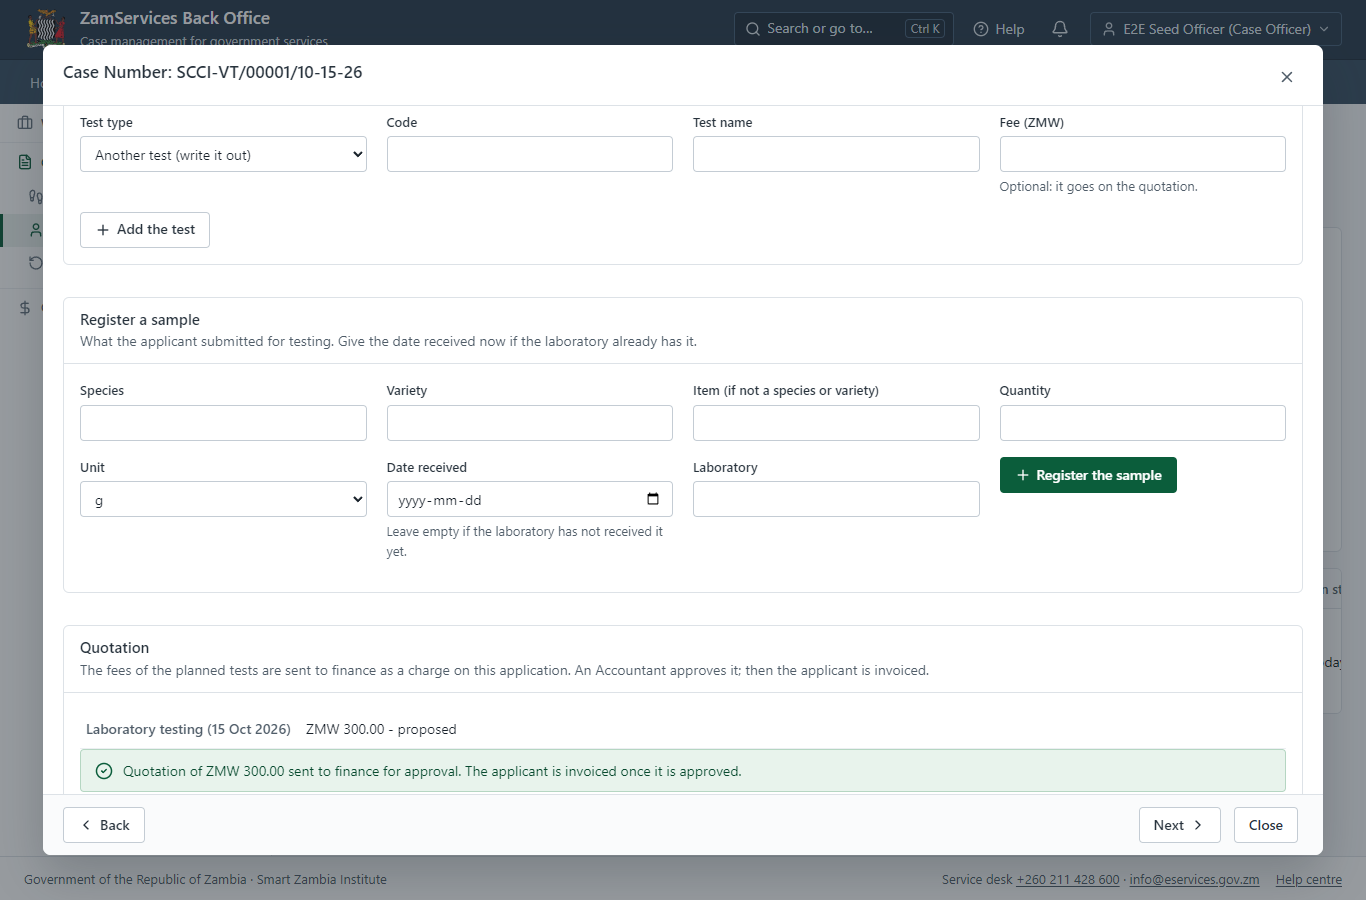Focus the Variety input field
Screen dimensions: 1366x900
click(530, 423)
